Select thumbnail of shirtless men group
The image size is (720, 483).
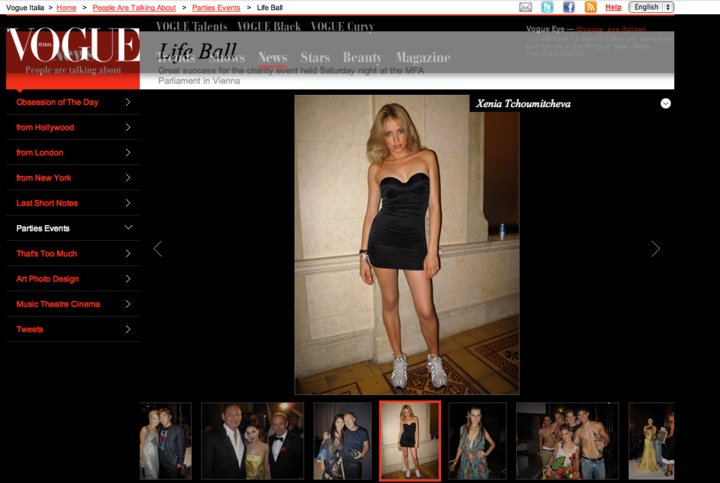click(568, 441)
